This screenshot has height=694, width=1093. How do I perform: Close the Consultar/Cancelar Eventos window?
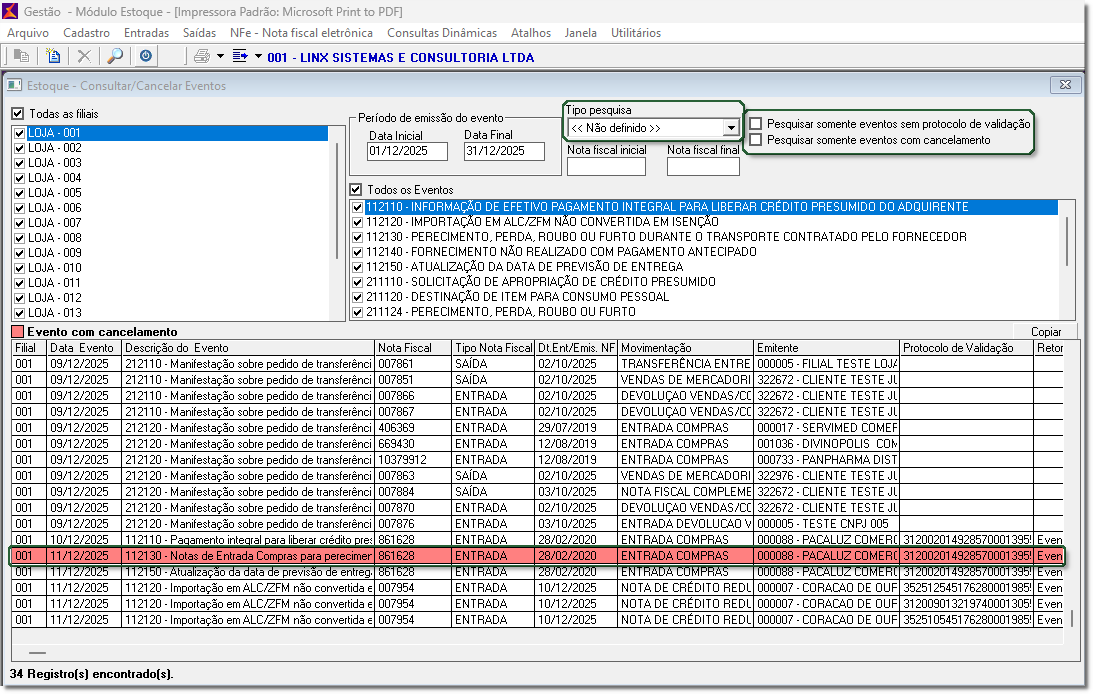pyautogui.click(x=1064, y=86)
